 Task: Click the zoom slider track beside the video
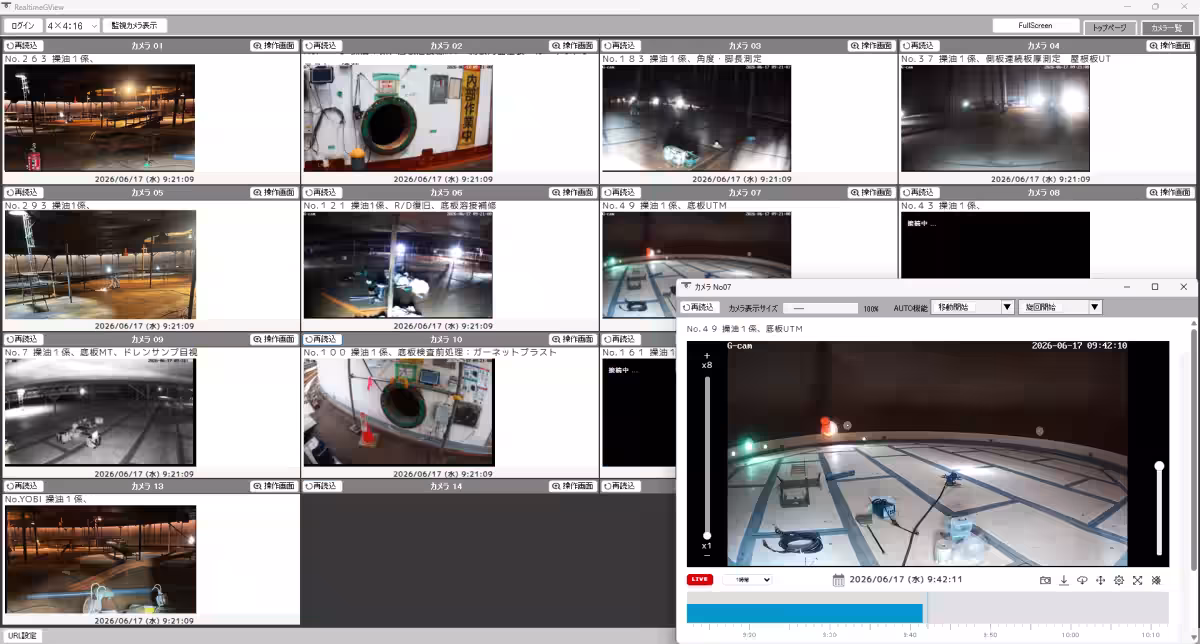pos(707,458)
